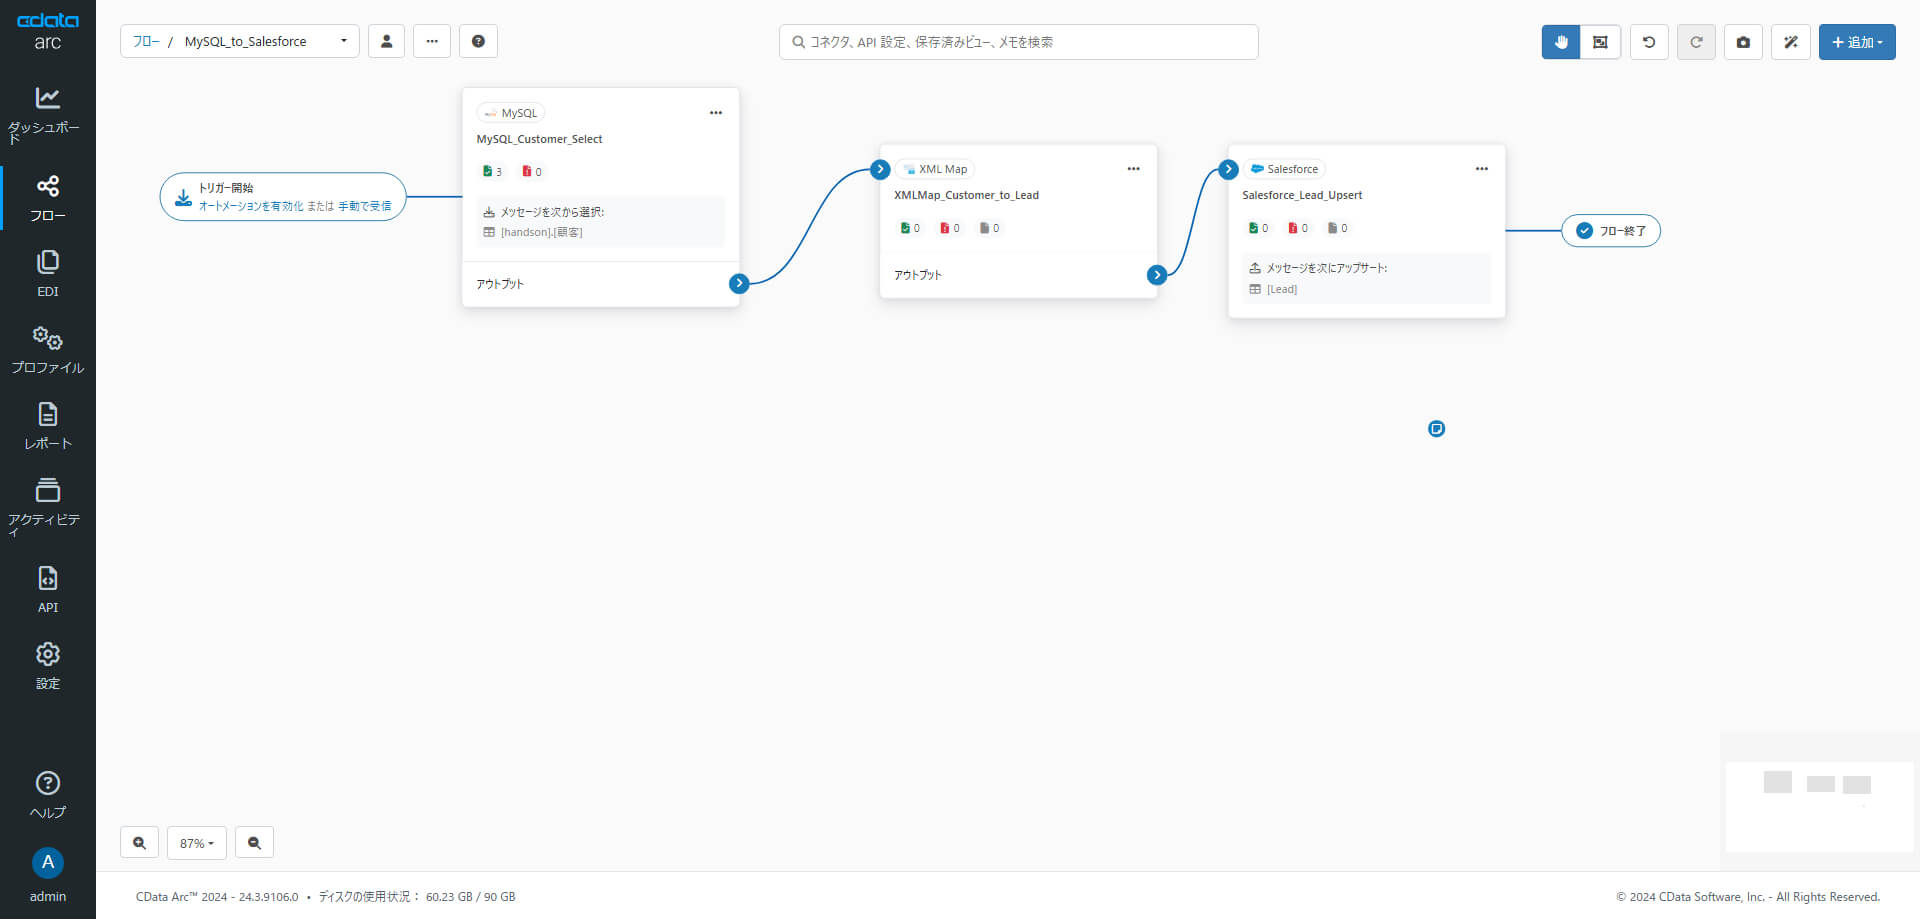Select the Salesforce_Lead_Upsert connector title

click(1302, 195)
